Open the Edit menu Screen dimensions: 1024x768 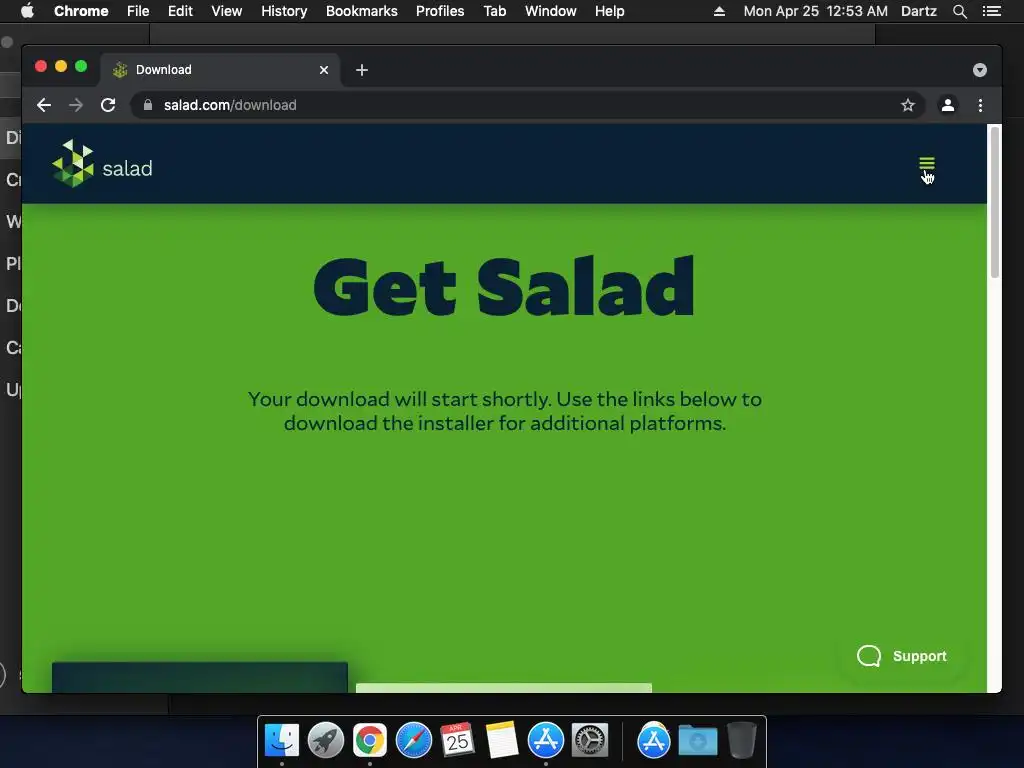[180, 11]
